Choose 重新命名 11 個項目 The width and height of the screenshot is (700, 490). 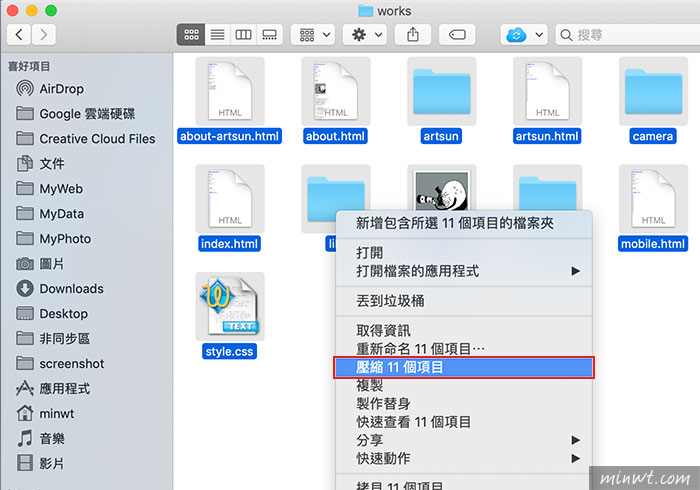[x=463, y=349]
